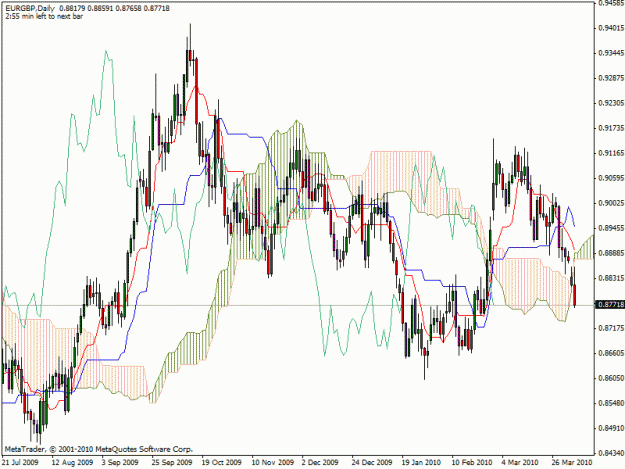Click the 10 Nov 2009 date label

click(273, 463)
